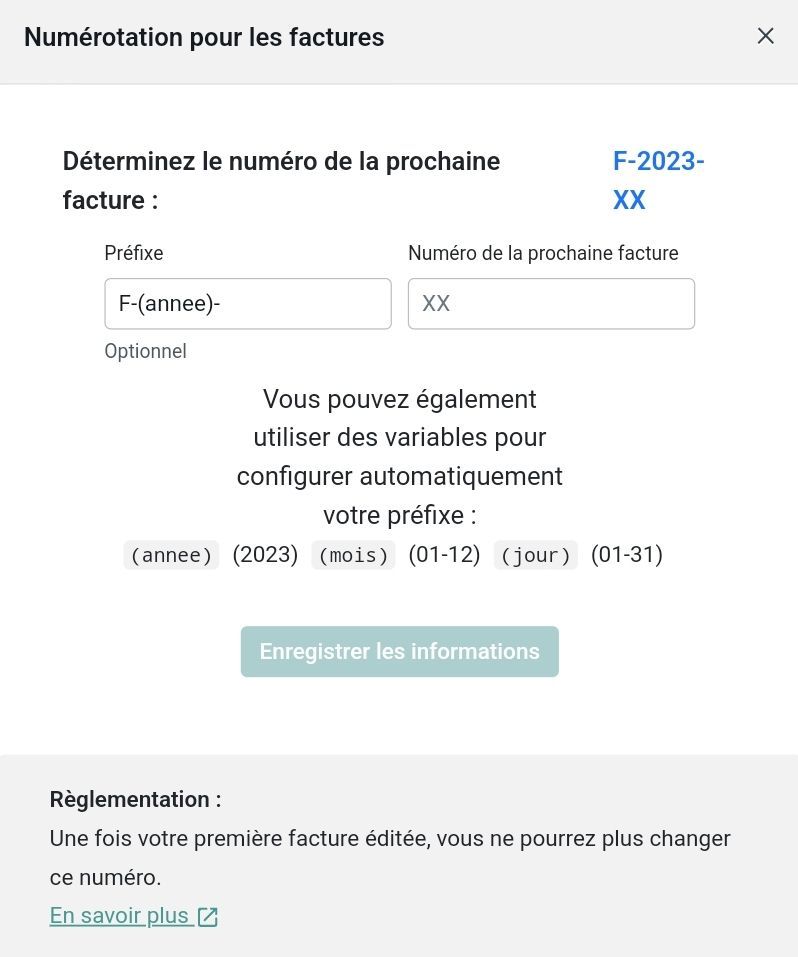Open the En savoir plus link
This screenshot has width=798, height=957.
(120, 915)
